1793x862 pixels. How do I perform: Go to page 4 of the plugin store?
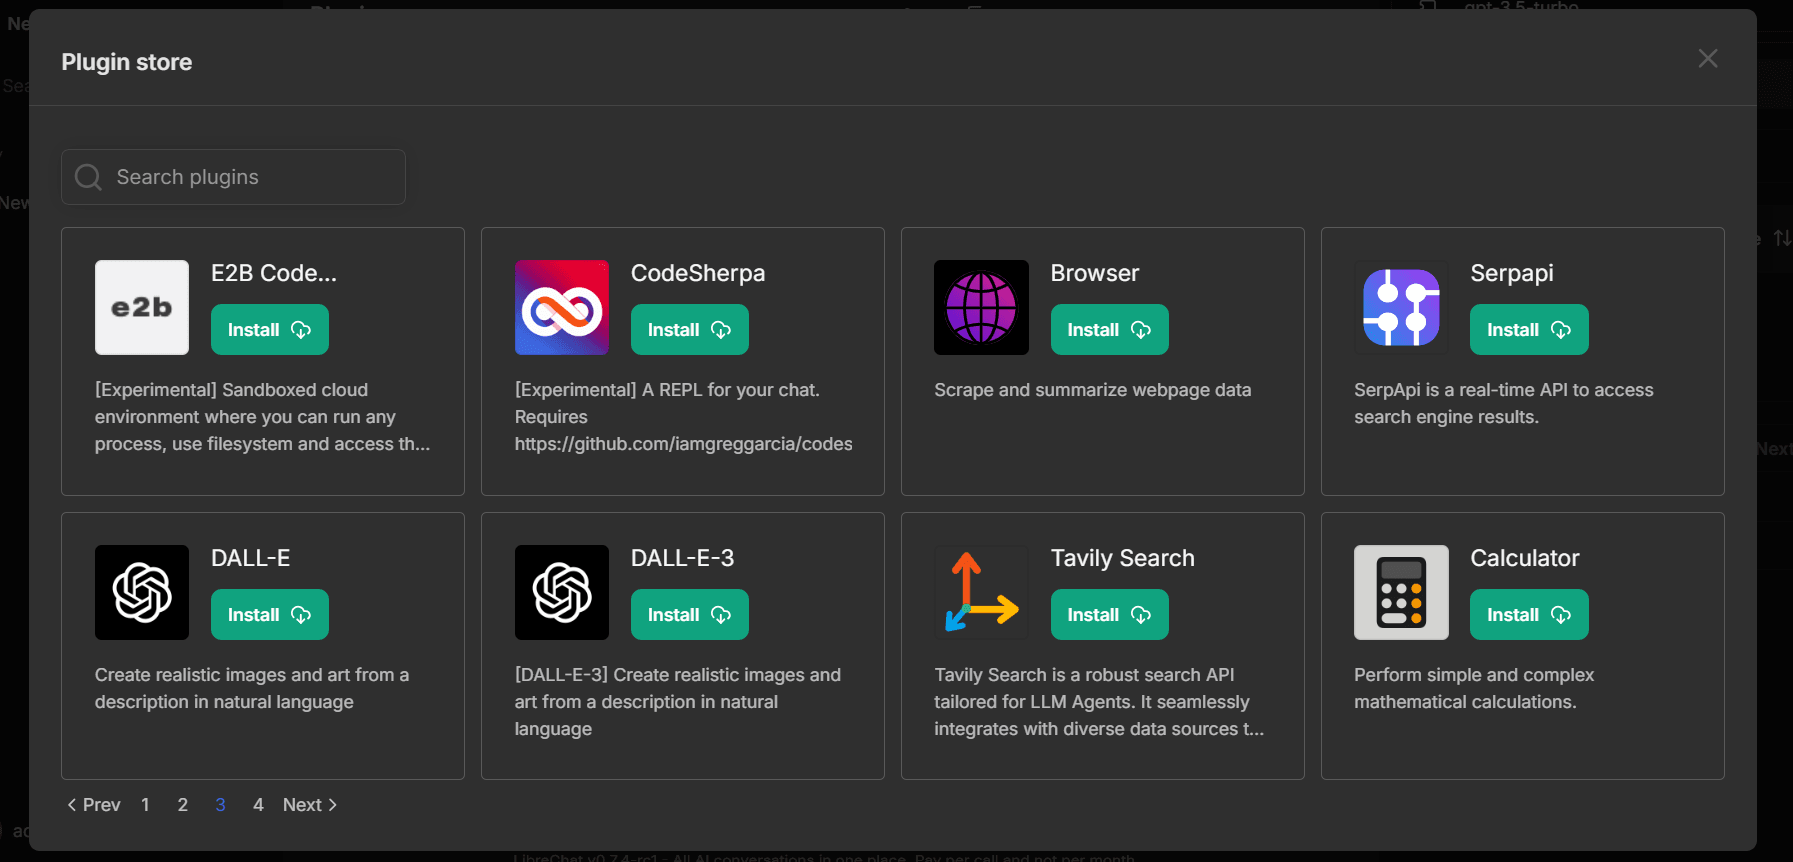[x=257, y=804]
